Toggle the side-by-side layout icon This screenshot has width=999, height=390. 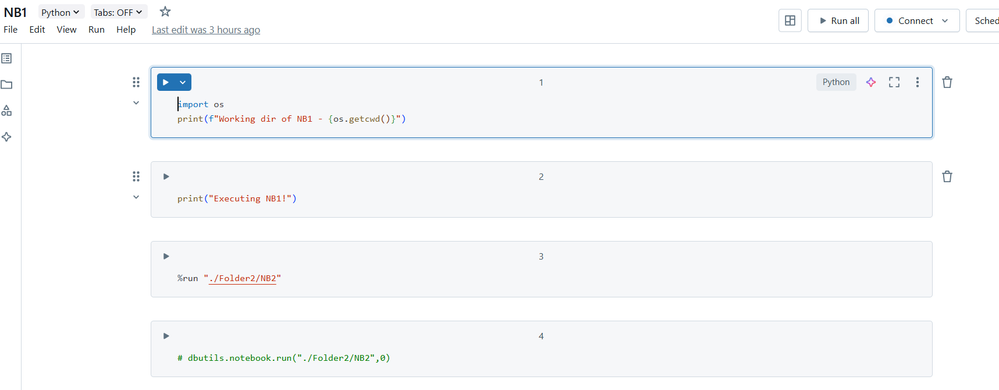(790, 20)
